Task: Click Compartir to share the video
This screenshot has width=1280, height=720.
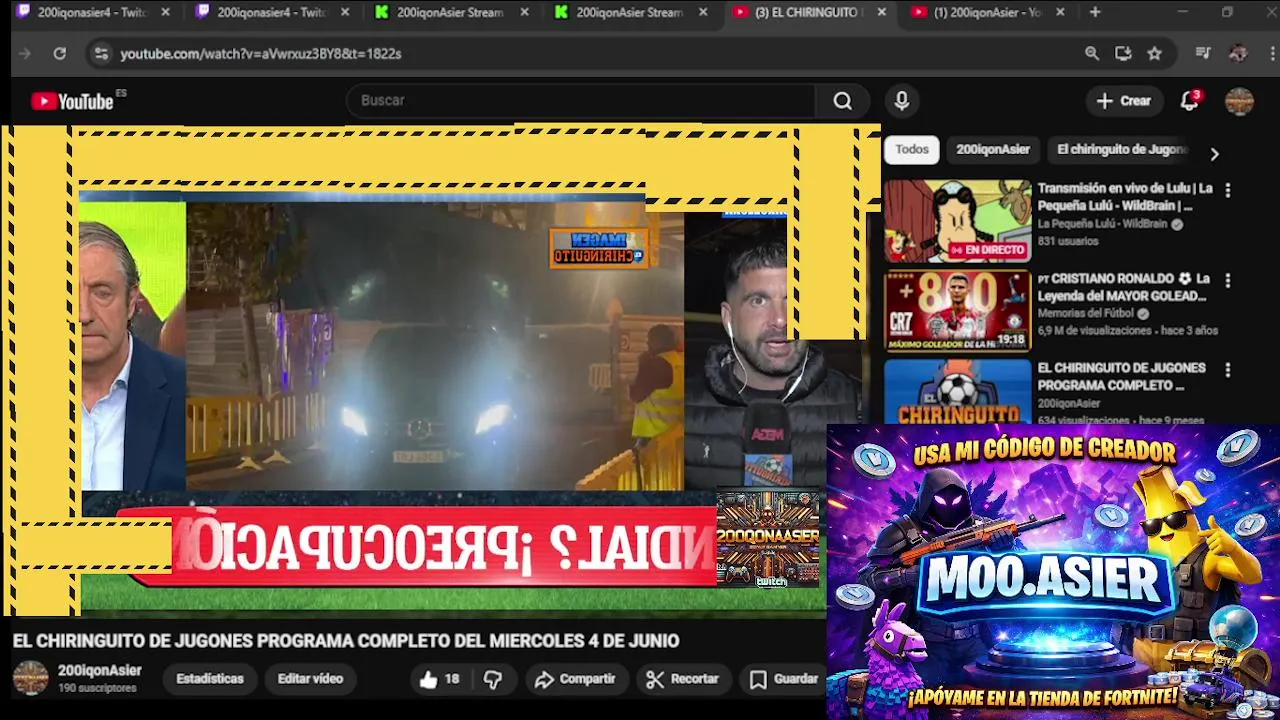Action: [575, 679]
